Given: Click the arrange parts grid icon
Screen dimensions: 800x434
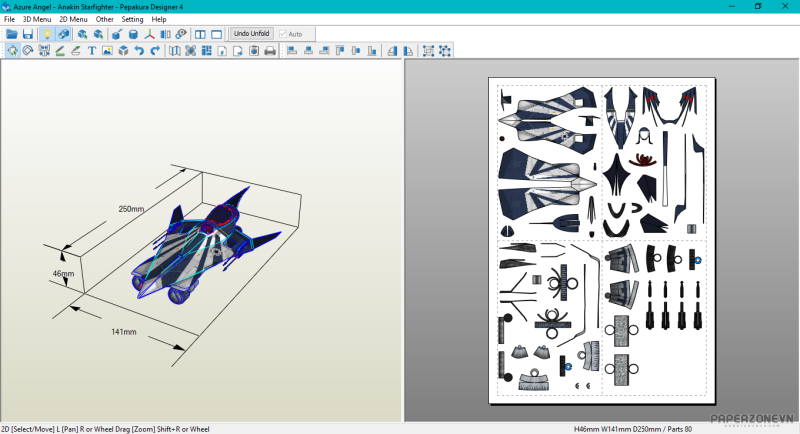Looking at the screenshot, I should pyautogui.click(x=206, y=50).
